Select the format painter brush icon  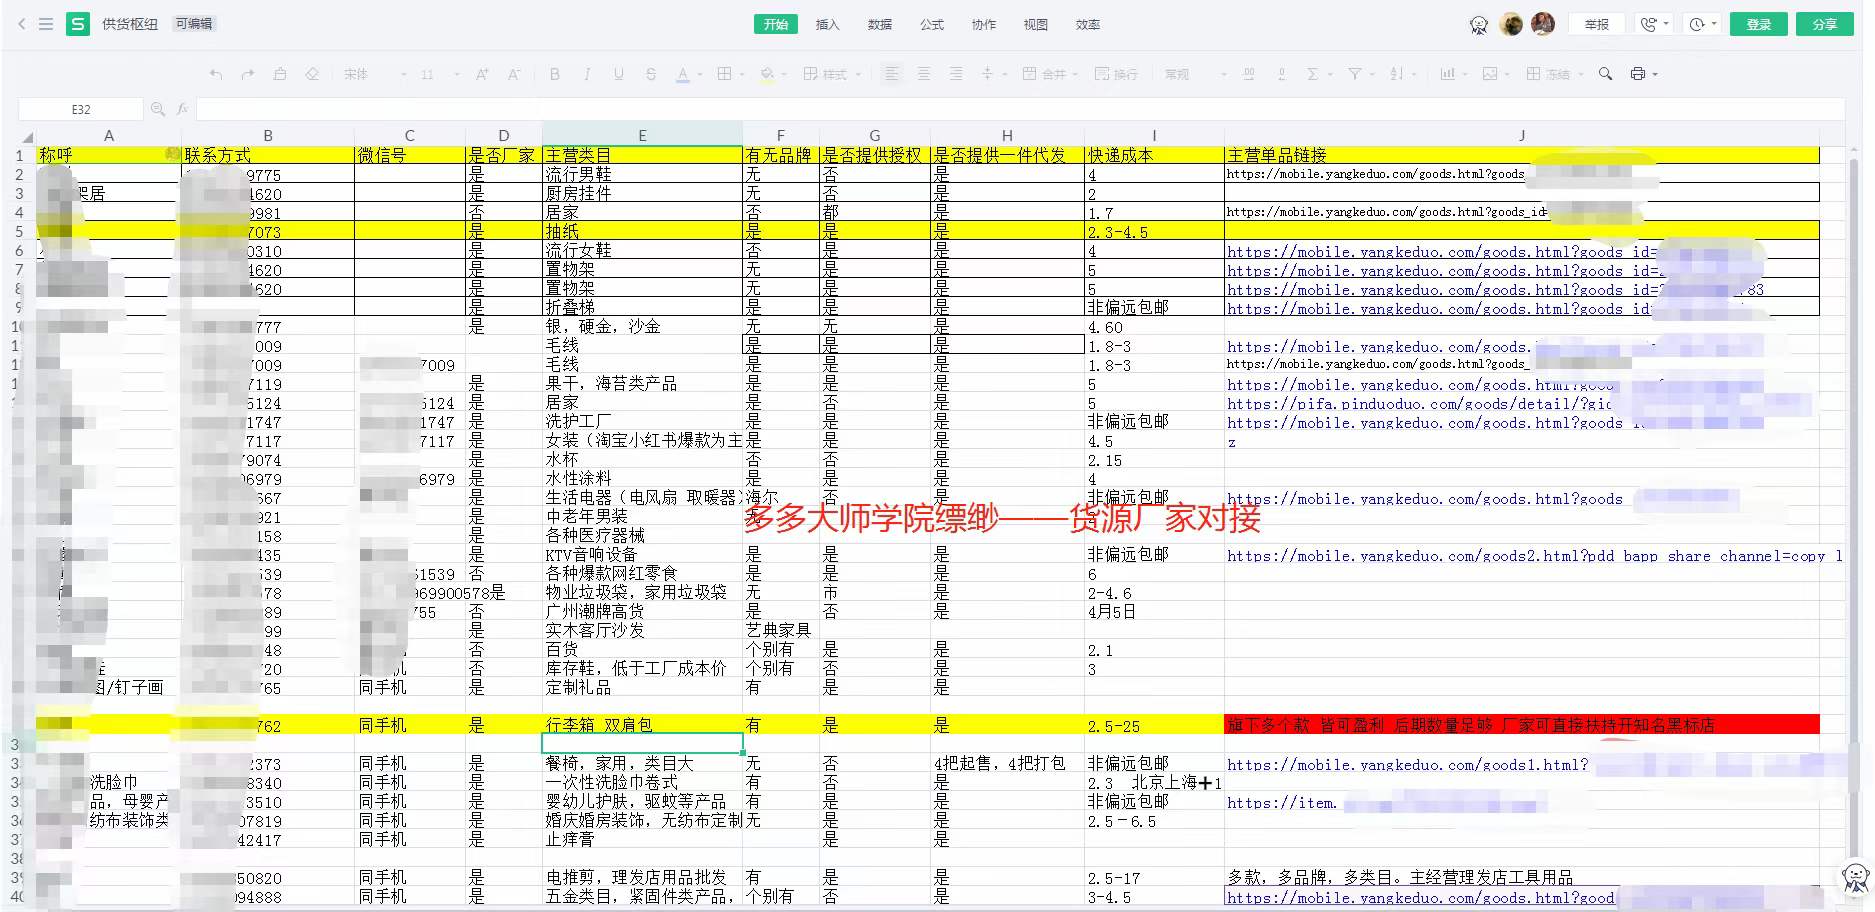(x=280, y=74)
